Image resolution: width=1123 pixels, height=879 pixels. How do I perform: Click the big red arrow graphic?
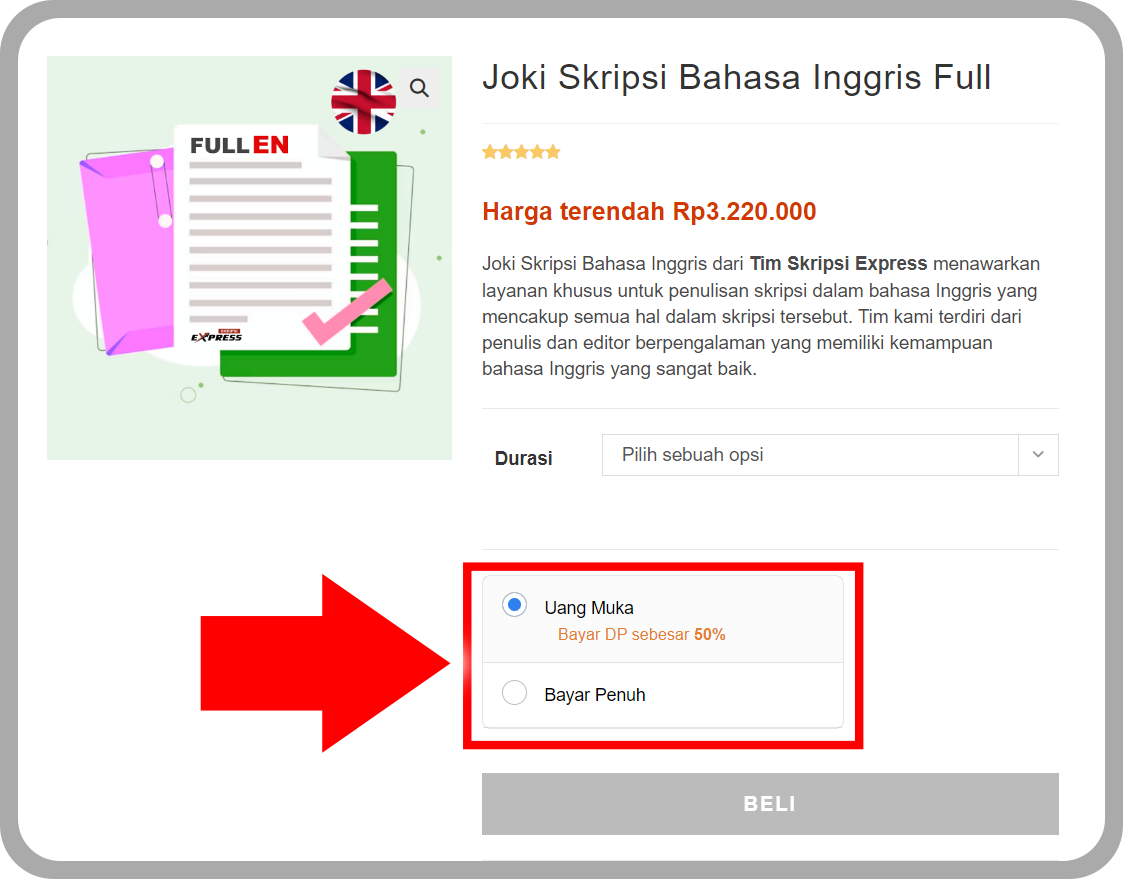coord(324,663)
